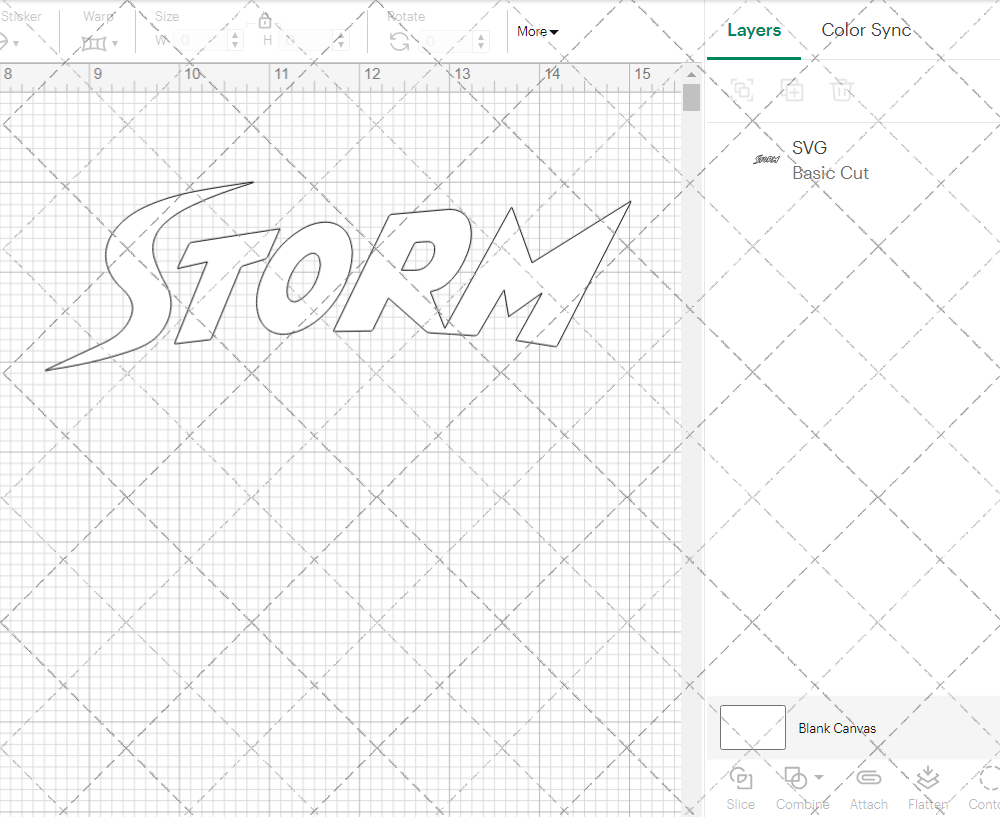Image resolution: width=1000 pixels, height=817 pixels.
Task: Click the Blank Canvas color swatch
Action: tap(752, 728)
